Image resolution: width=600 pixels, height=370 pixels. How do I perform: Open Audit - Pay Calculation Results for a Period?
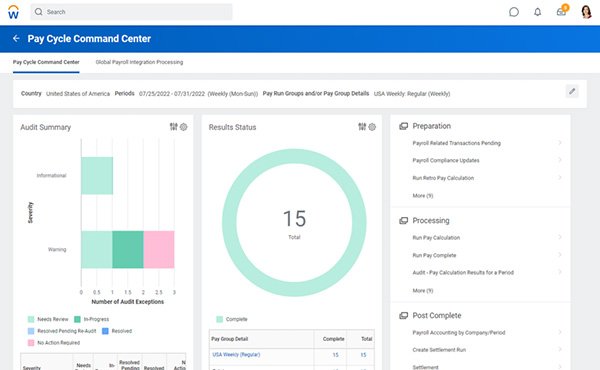(463, 272)
